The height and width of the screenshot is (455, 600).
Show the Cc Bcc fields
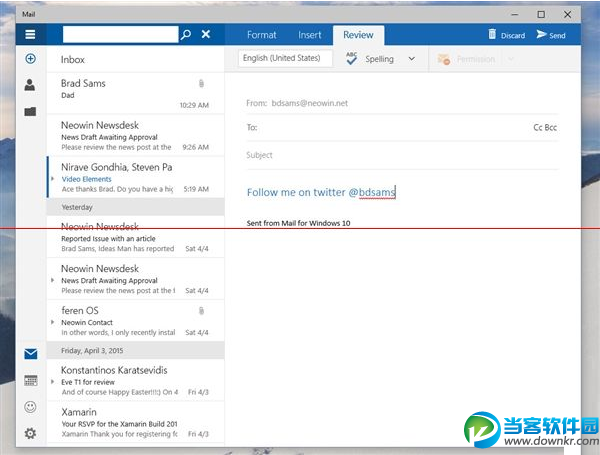click(545, 127)
